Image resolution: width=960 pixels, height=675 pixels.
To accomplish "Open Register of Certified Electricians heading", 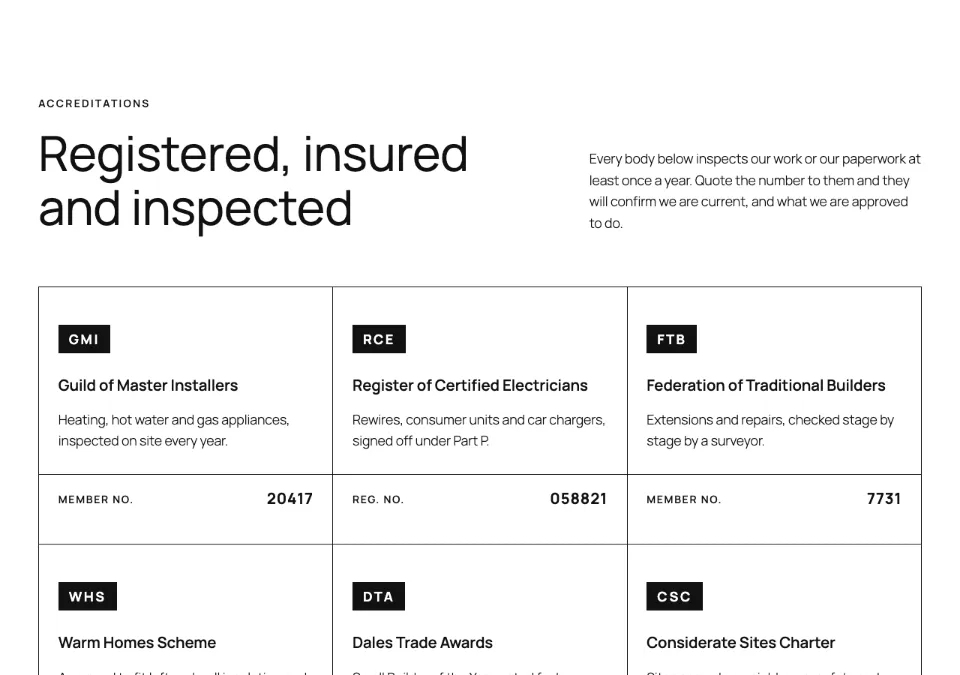I will point(470,385).
